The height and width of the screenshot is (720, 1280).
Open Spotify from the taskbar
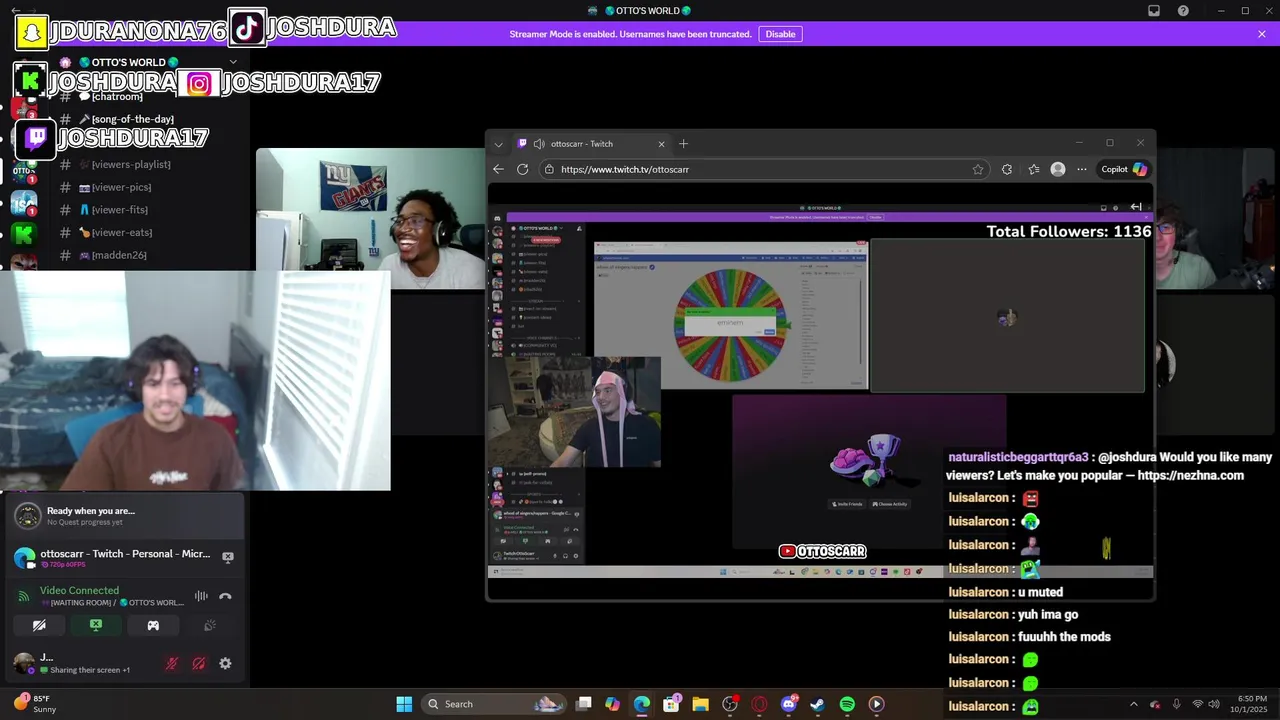[x=847, y=704]
